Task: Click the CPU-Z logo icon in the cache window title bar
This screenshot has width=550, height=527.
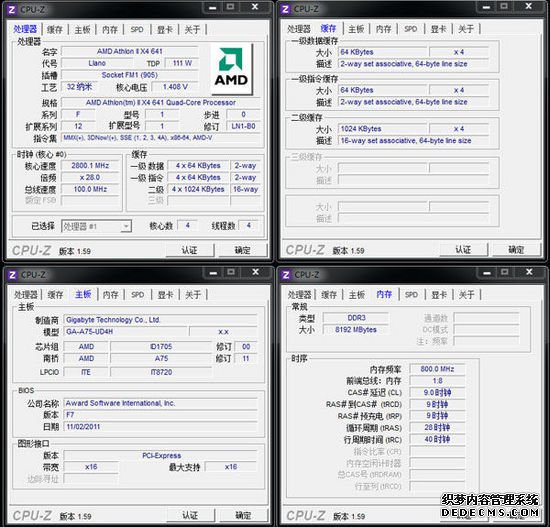Action: [286, 9]
